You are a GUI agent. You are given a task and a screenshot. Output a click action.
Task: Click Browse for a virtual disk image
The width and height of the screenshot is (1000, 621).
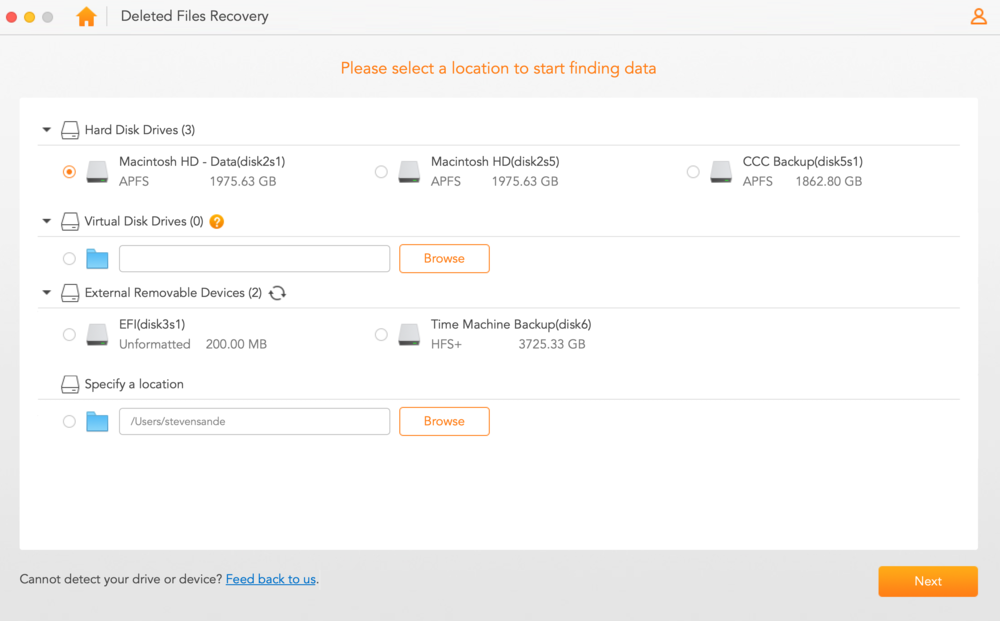pos(445,259)
